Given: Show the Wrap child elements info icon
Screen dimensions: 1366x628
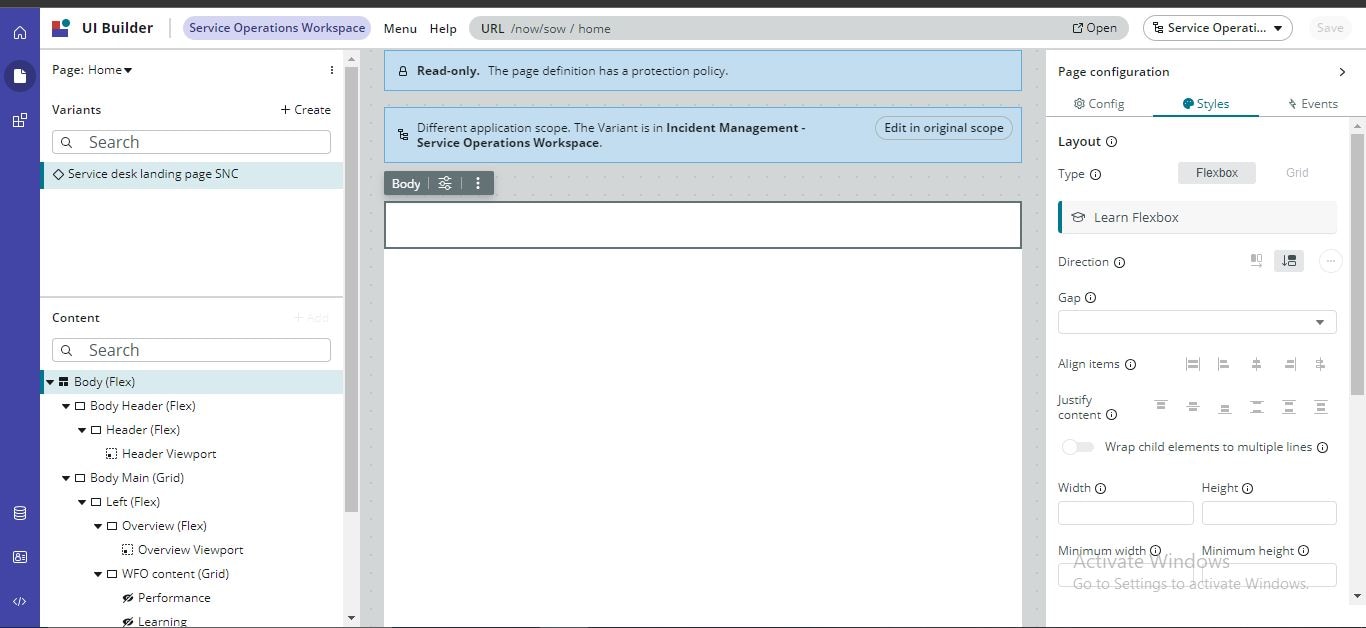Looking at the screenshot, I should click(1322, 448).
